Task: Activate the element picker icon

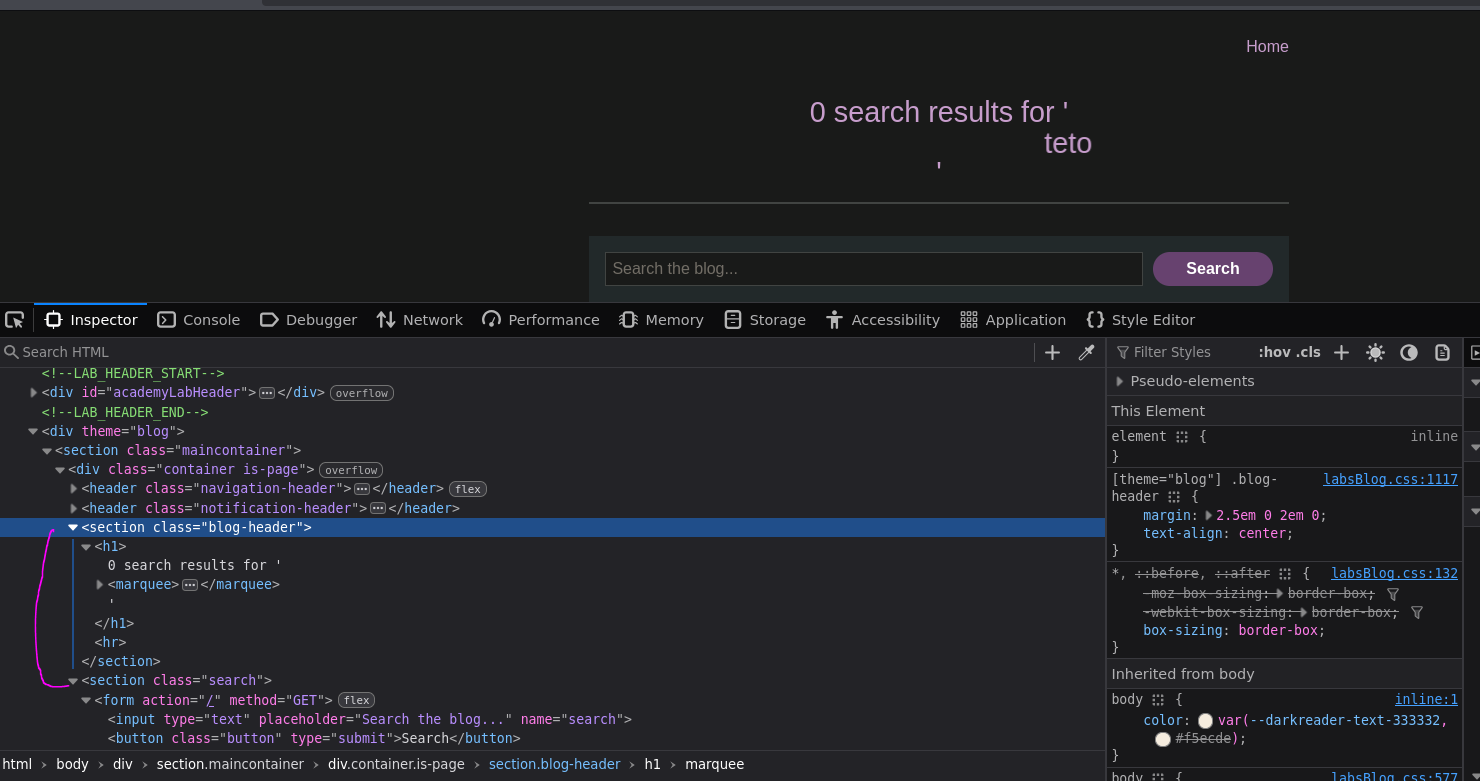Action: pos(15,320)
